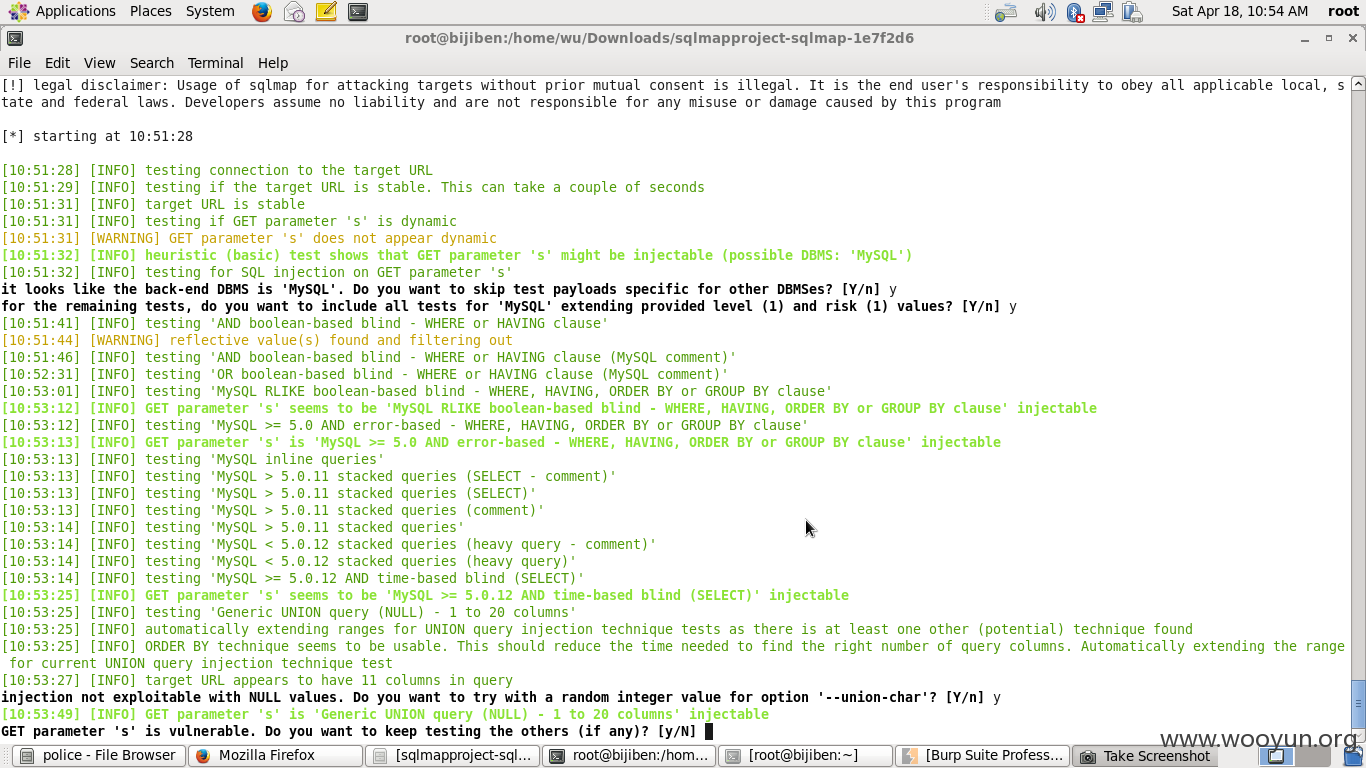Image resolution: width=1366 pixels, height=768 pixels.
Task: Launch a new terminal from panel icon
Action: (x=358, y=12)
